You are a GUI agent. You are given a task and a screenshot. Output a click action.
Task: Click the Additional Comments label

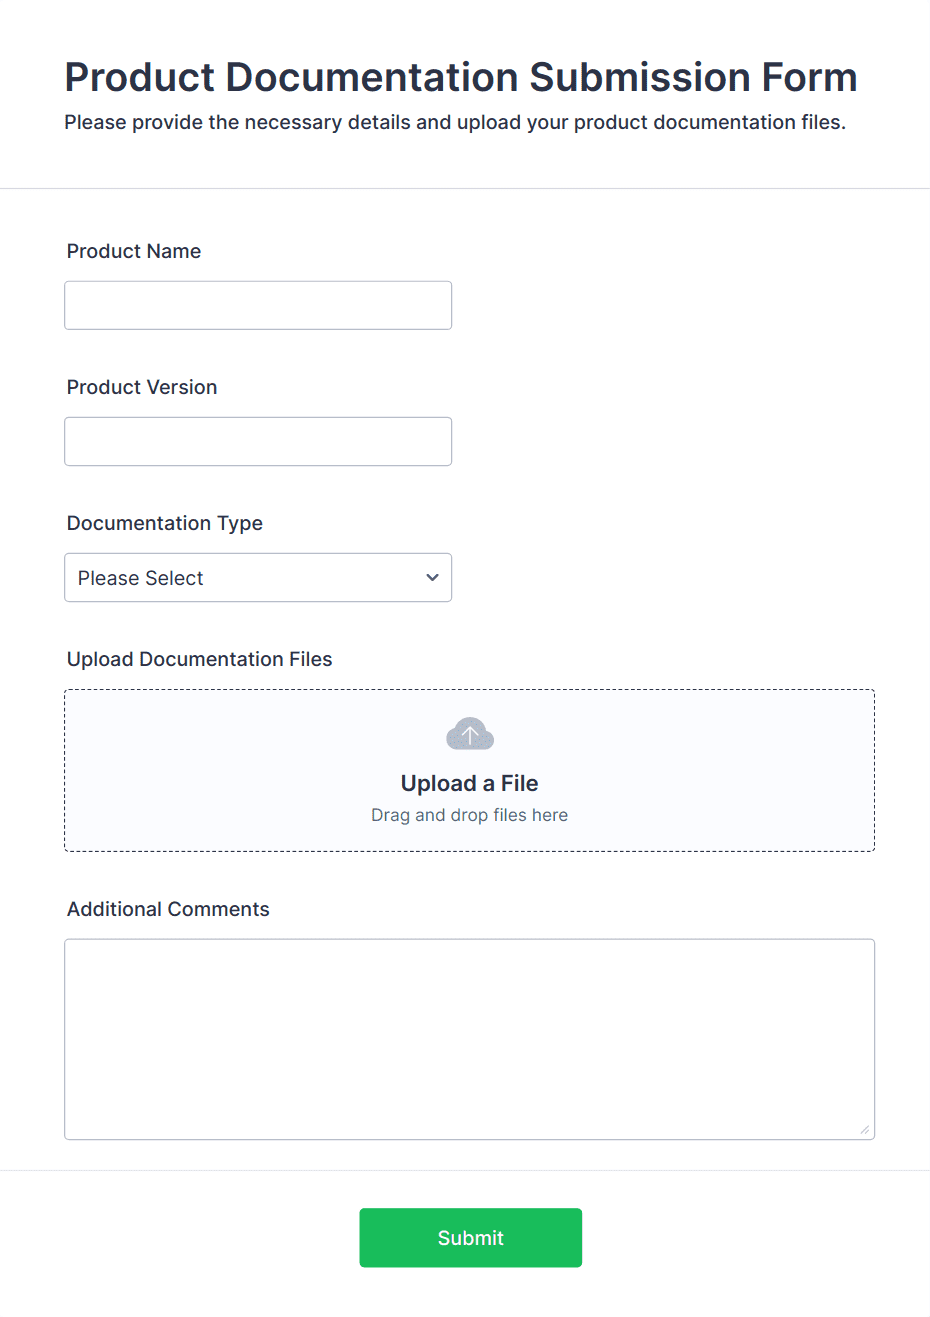tap(167, 909)
